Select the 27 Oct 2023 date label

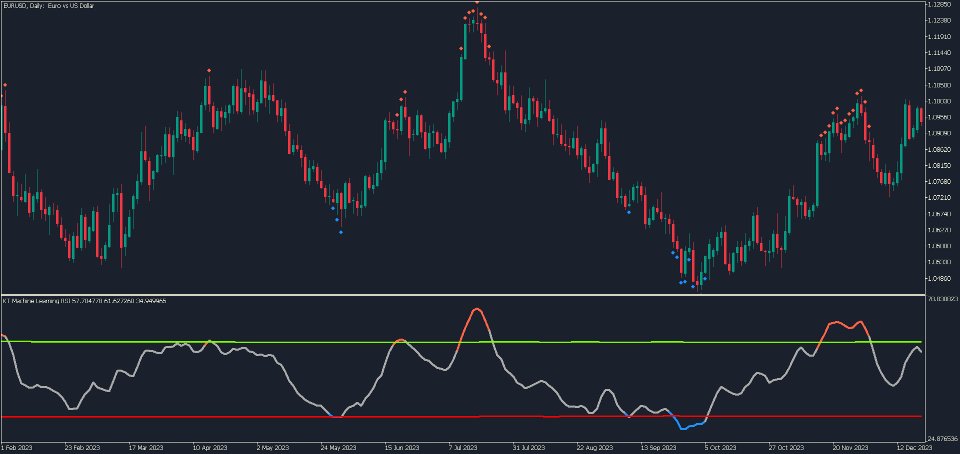pos(786,447)
